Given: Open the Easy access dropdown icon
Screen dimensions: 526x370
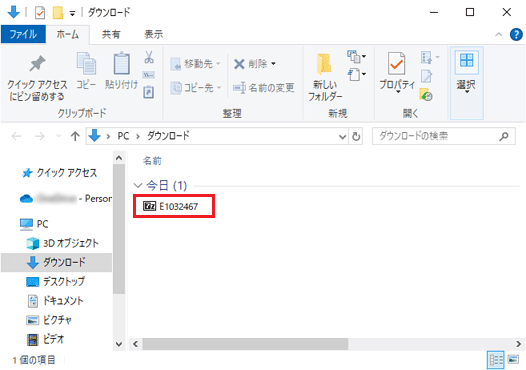Looking at the screenshot, I should [356, 74].
